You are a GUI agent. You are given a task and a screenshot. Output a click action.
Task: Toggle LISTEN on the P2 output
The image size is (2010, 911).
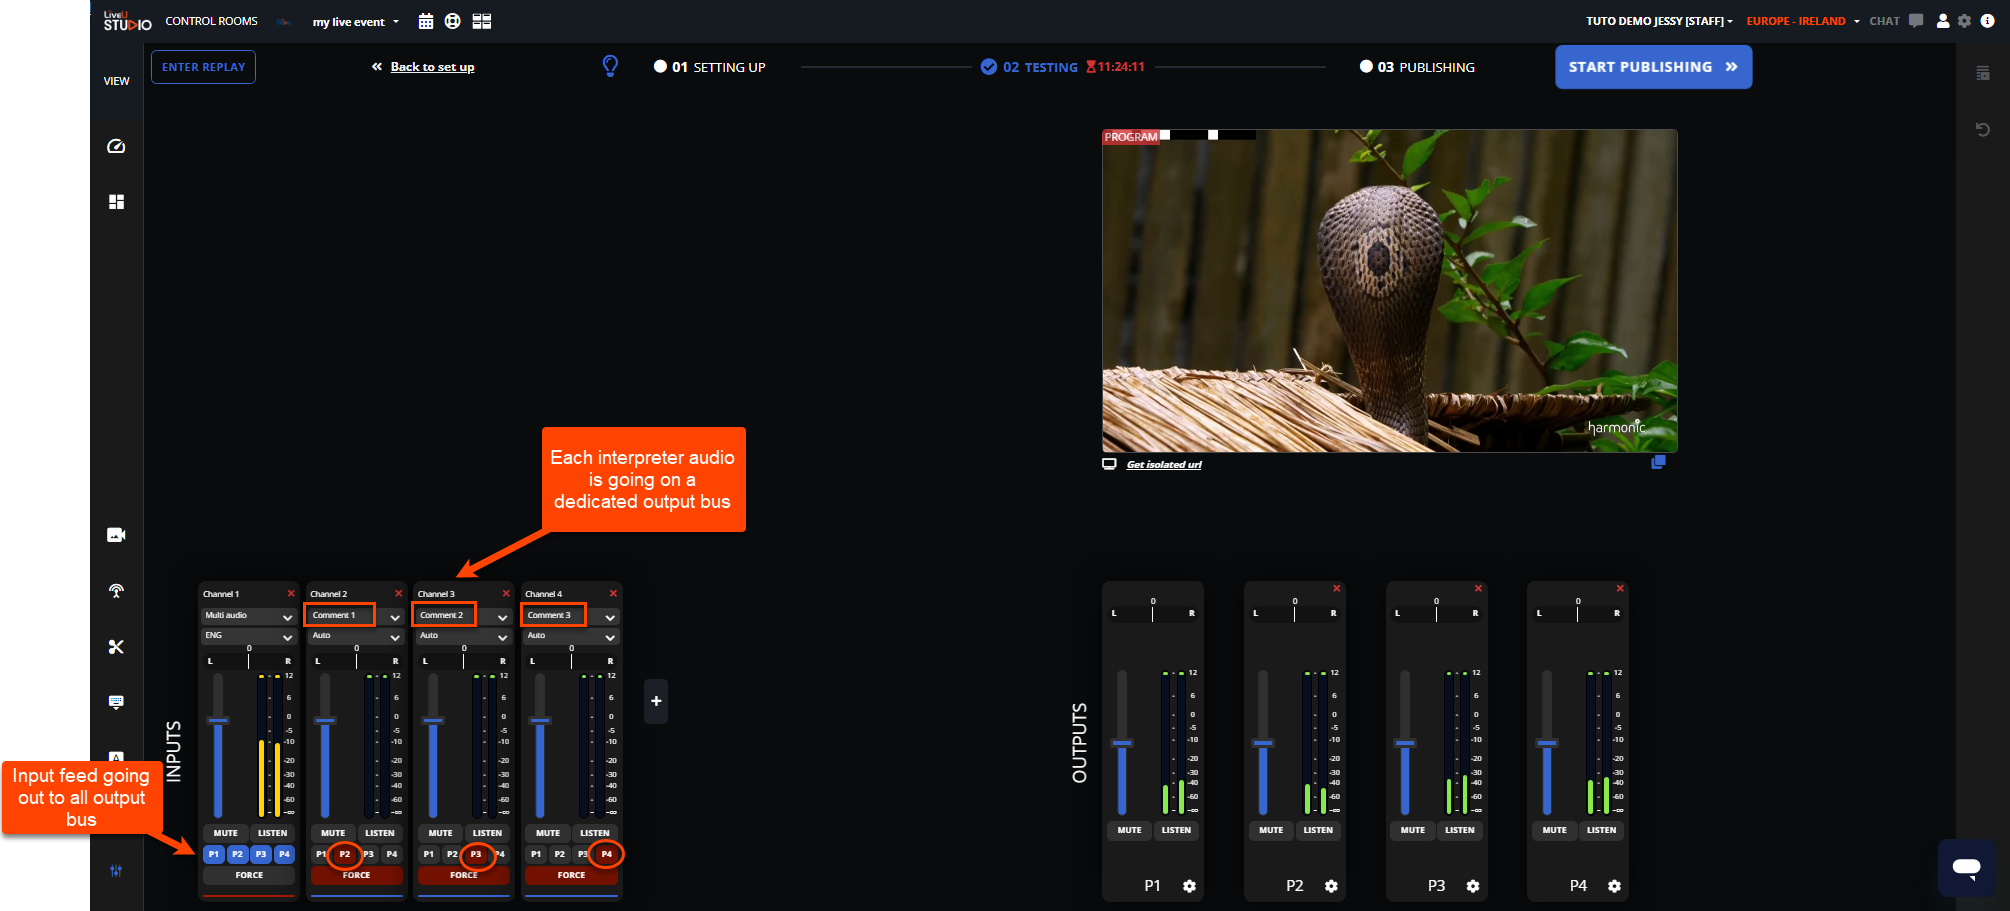pyautogui.click(x=1318, y=830)
